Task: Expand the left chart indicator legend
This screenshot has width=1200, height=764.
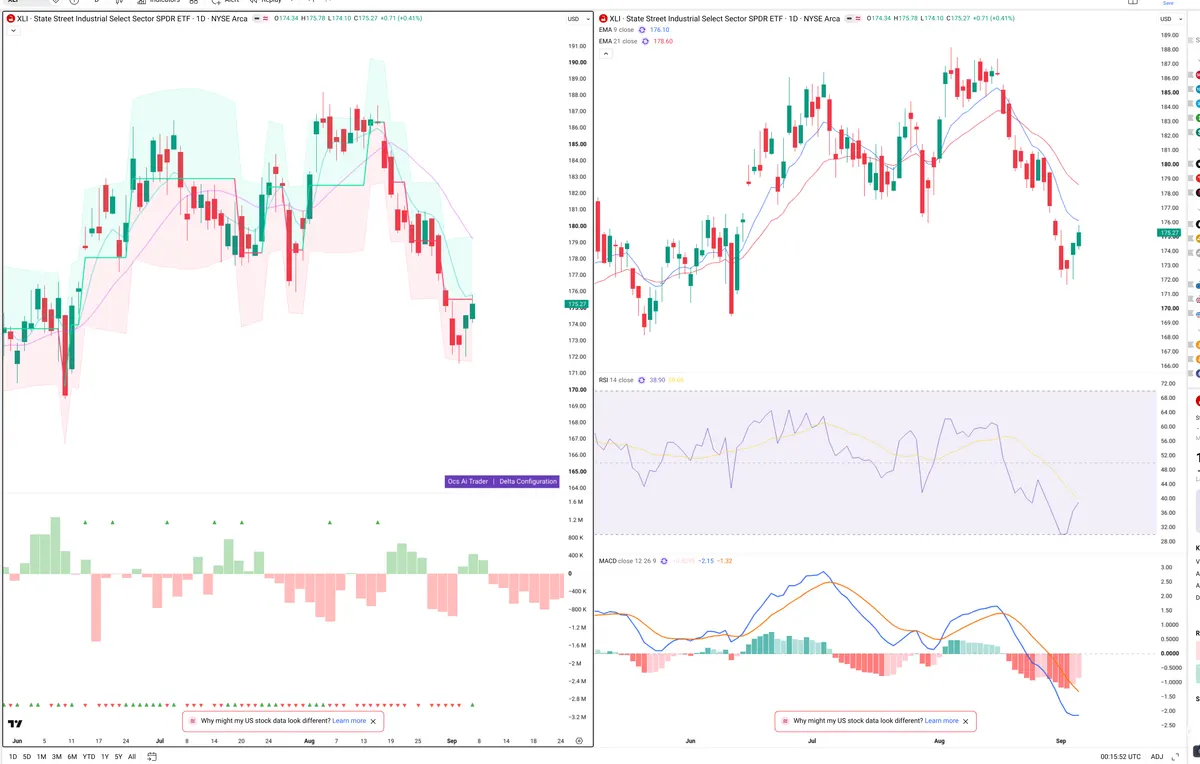Action: point(12,31)
